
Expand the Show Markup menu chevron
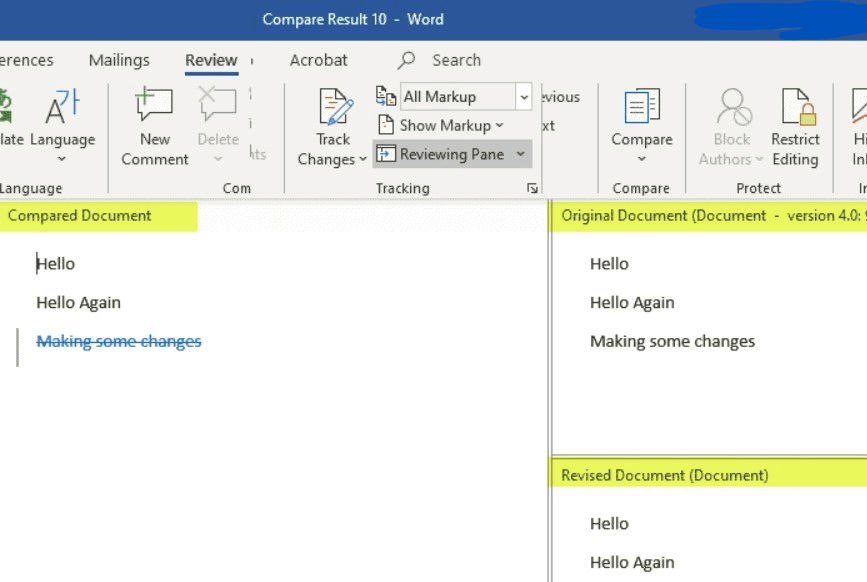tap(499, 125)
